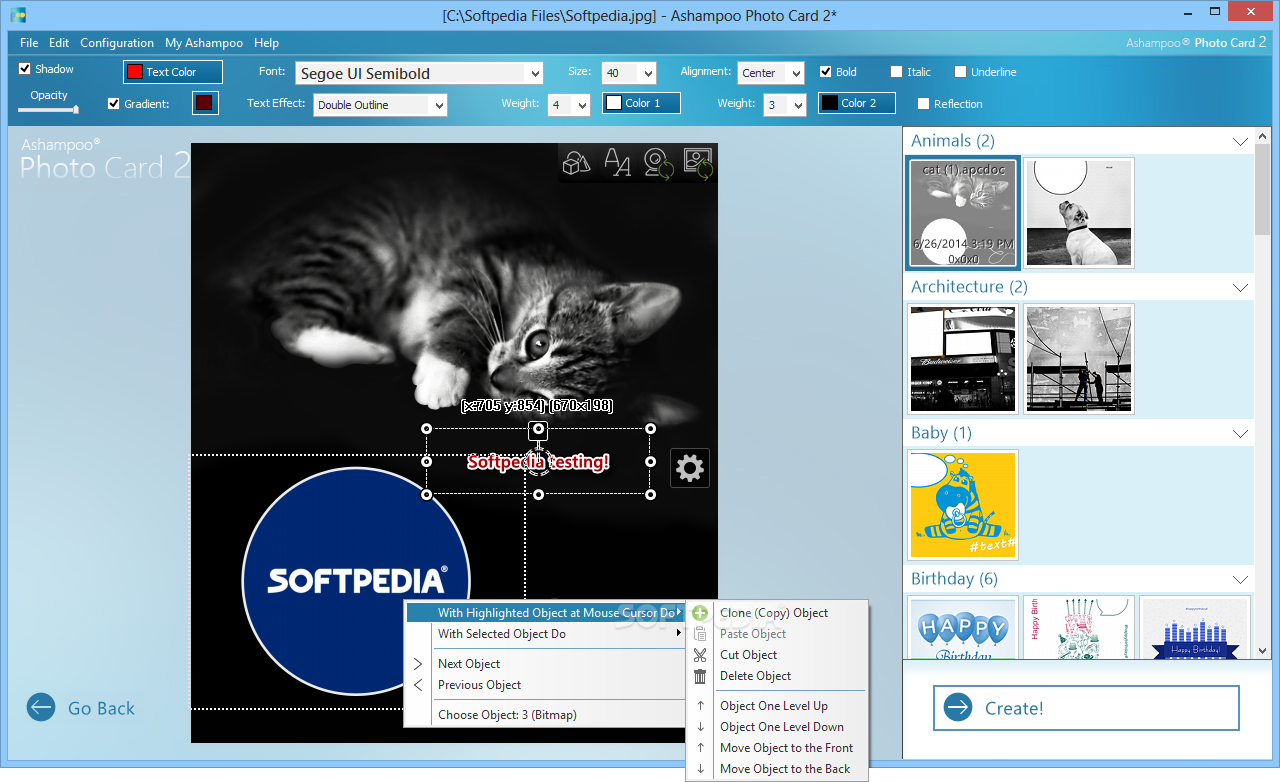
Task: Click the Object One Level Down arrow
Action: (x=701, y=727)
